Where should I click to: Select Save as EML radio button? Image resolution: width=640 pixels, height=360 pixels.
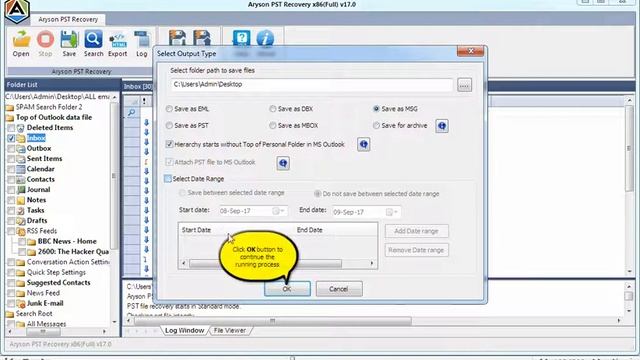point(169,109)
